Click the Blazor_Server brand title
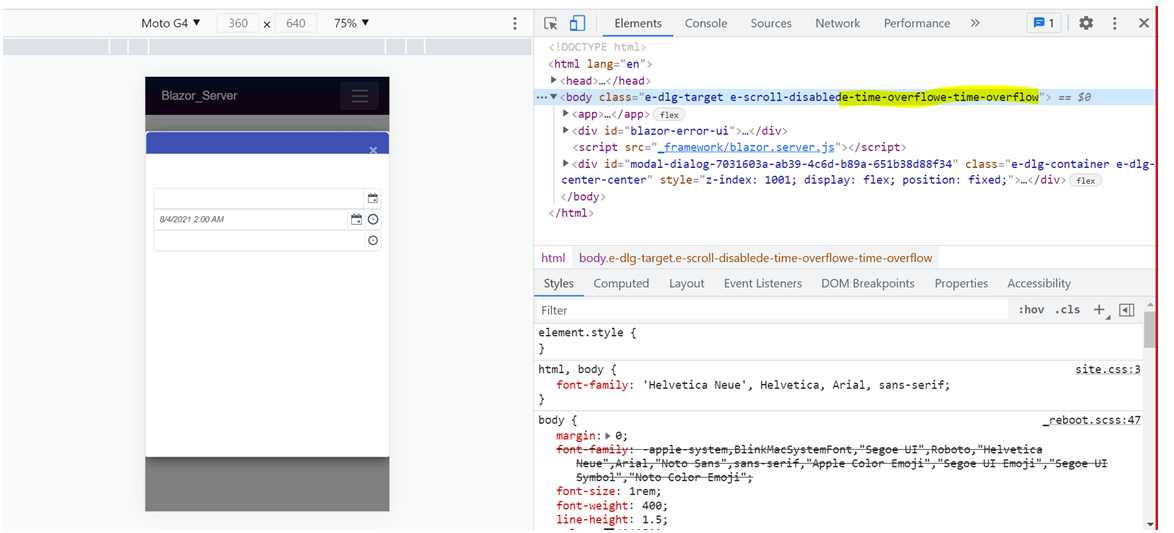This screenshot has width=1174, height=533. click(x=199, y=96)
